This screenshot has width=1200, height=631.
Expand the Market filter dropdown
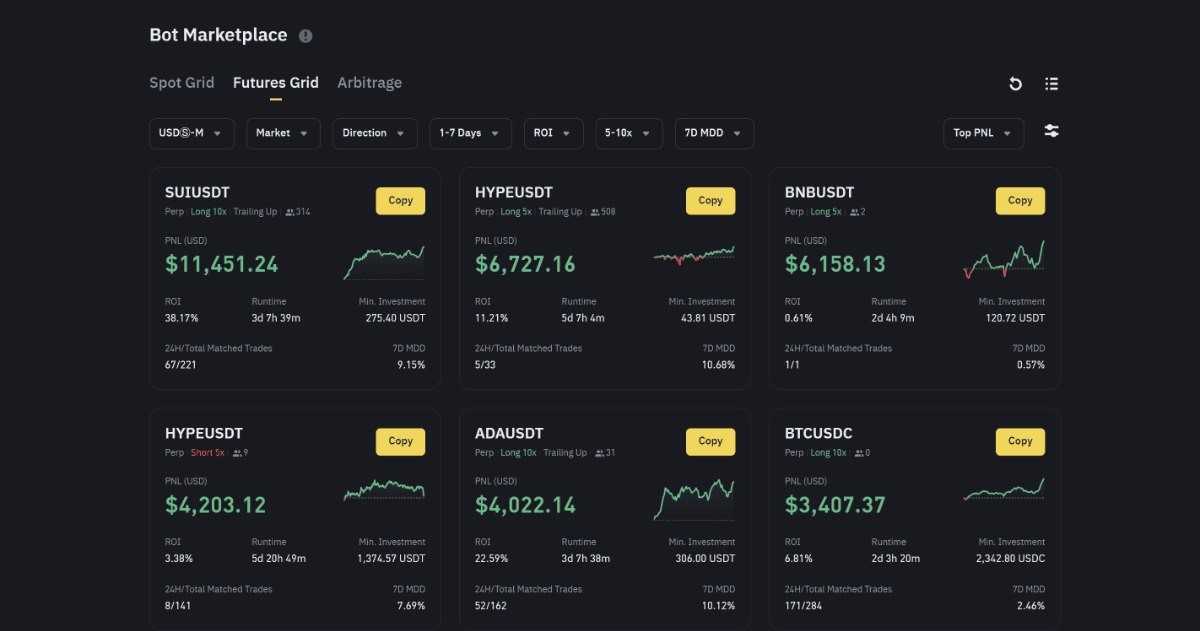tap(283, 133)
